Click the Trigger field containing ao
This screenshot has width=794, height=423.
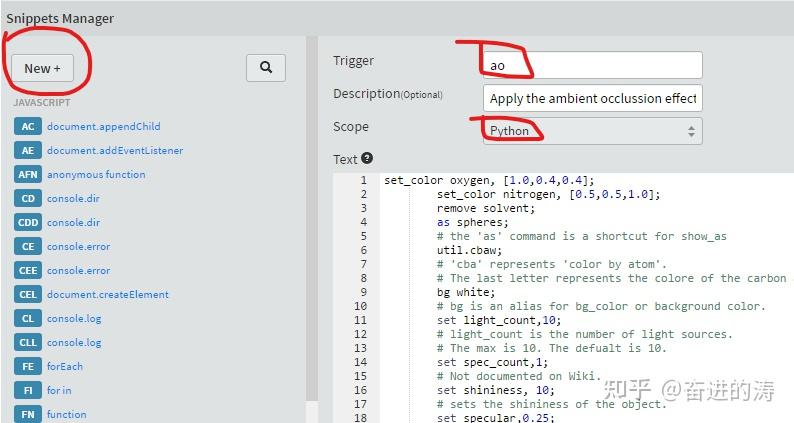coord(592,65)
